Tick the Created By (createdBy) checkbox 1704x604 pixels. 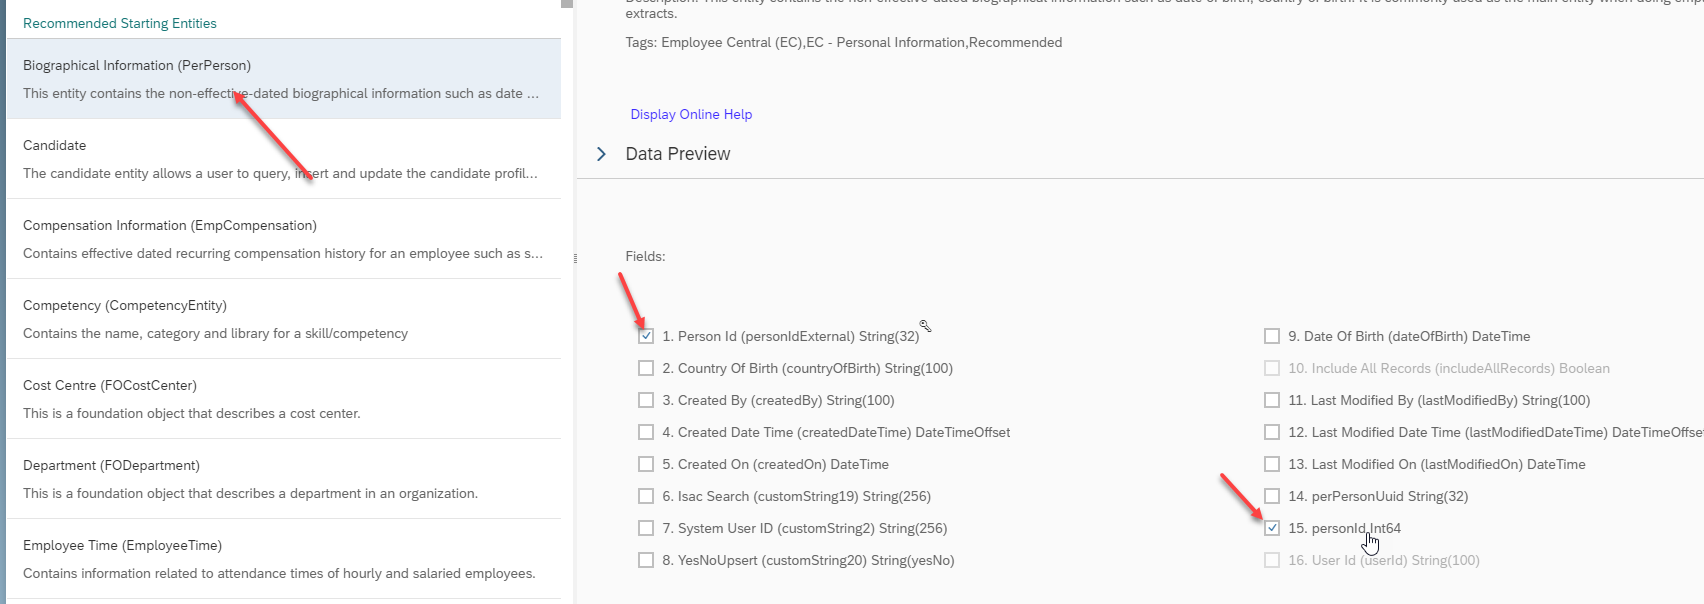click(646, 400)
